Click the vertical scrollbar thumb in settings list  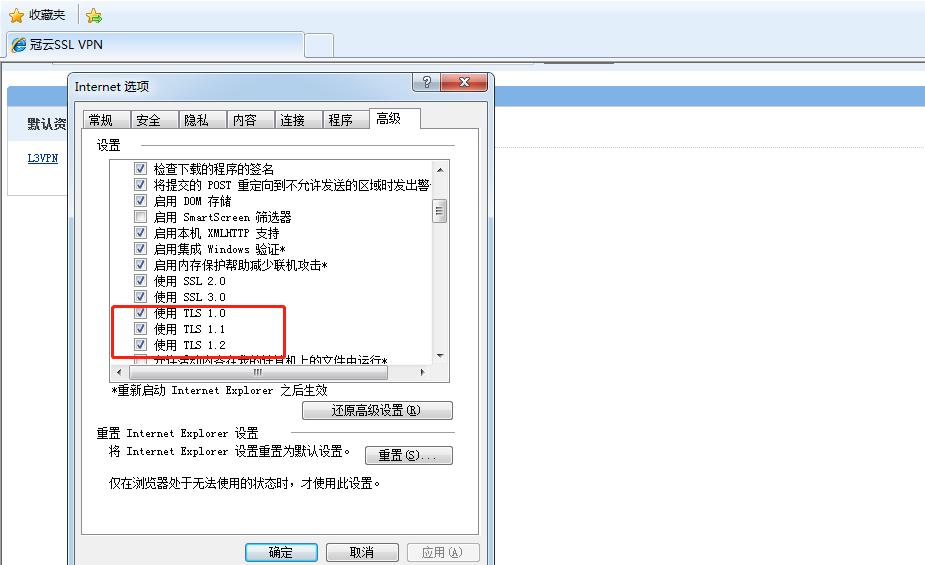point(439,211)
